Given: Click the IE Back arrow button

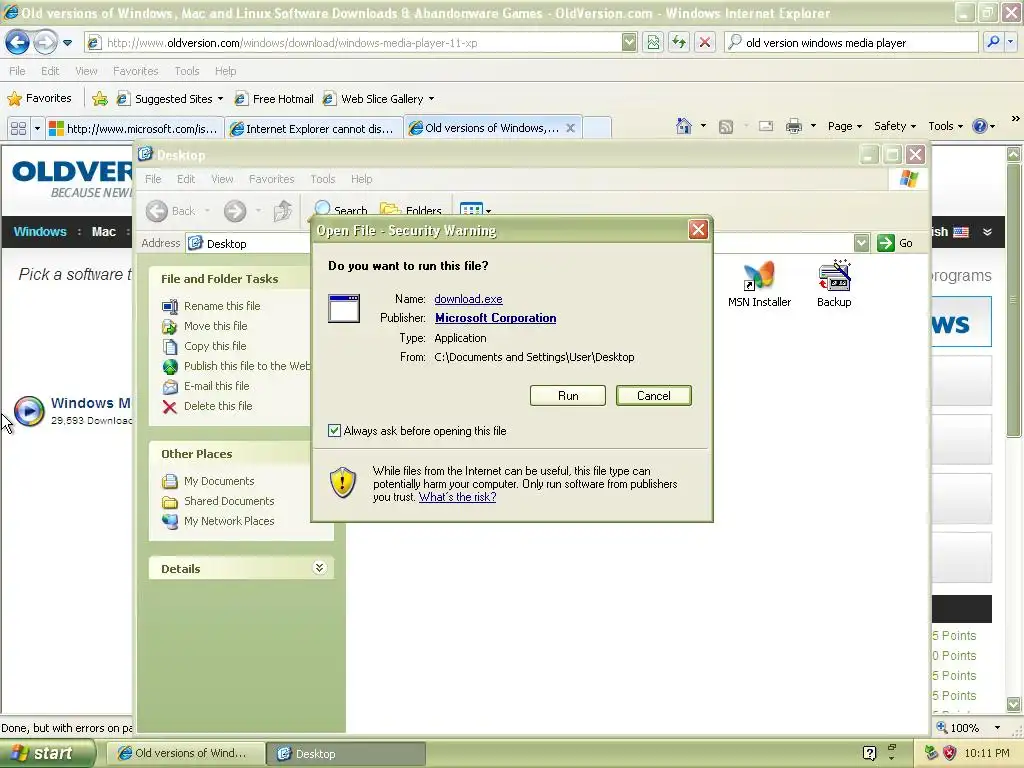Looking at the screenshot, I should [18, 43].
